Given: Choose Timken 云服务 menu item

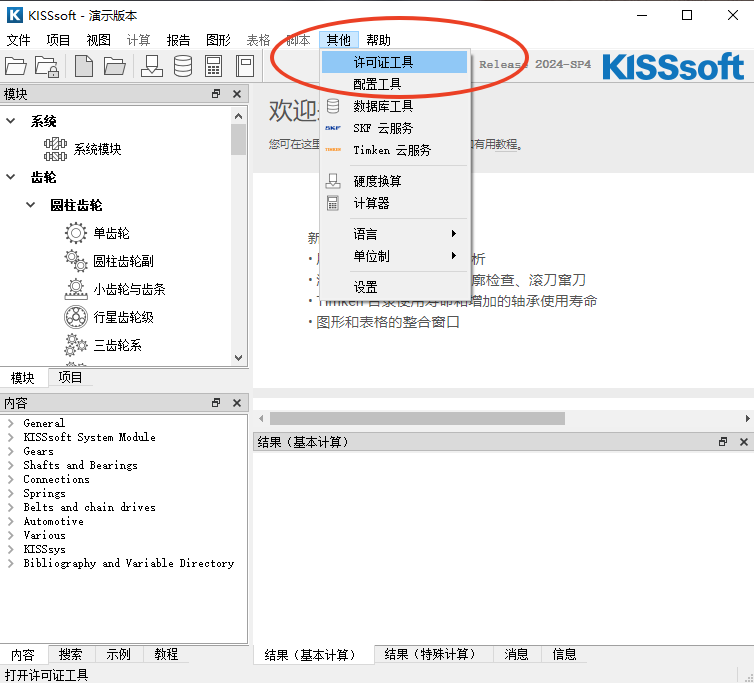Looking at the screenshot, I should [394, 150].
